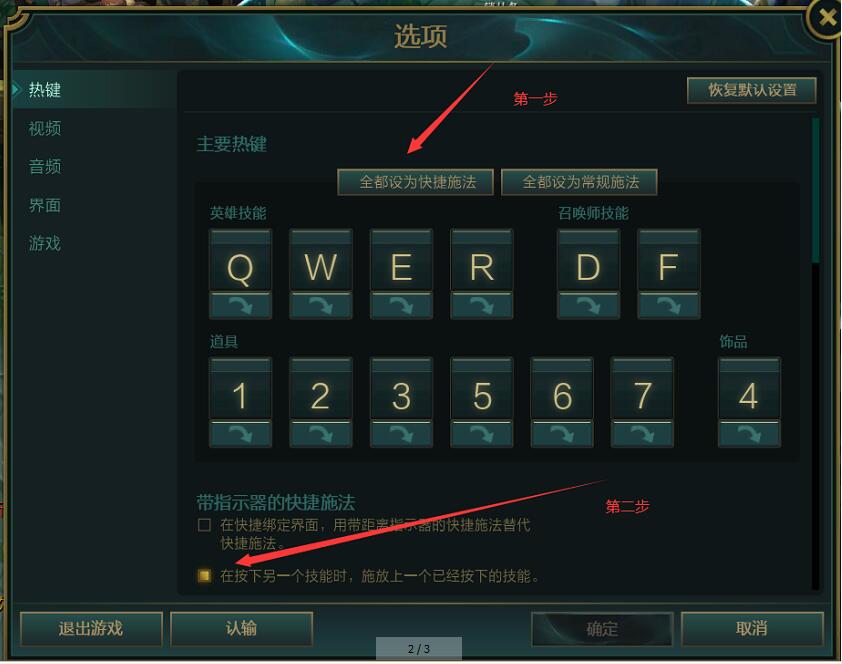Open the 游戏 settings tab
The width and height of the screenshot is (842, 664).
click(x=45, y=243)
